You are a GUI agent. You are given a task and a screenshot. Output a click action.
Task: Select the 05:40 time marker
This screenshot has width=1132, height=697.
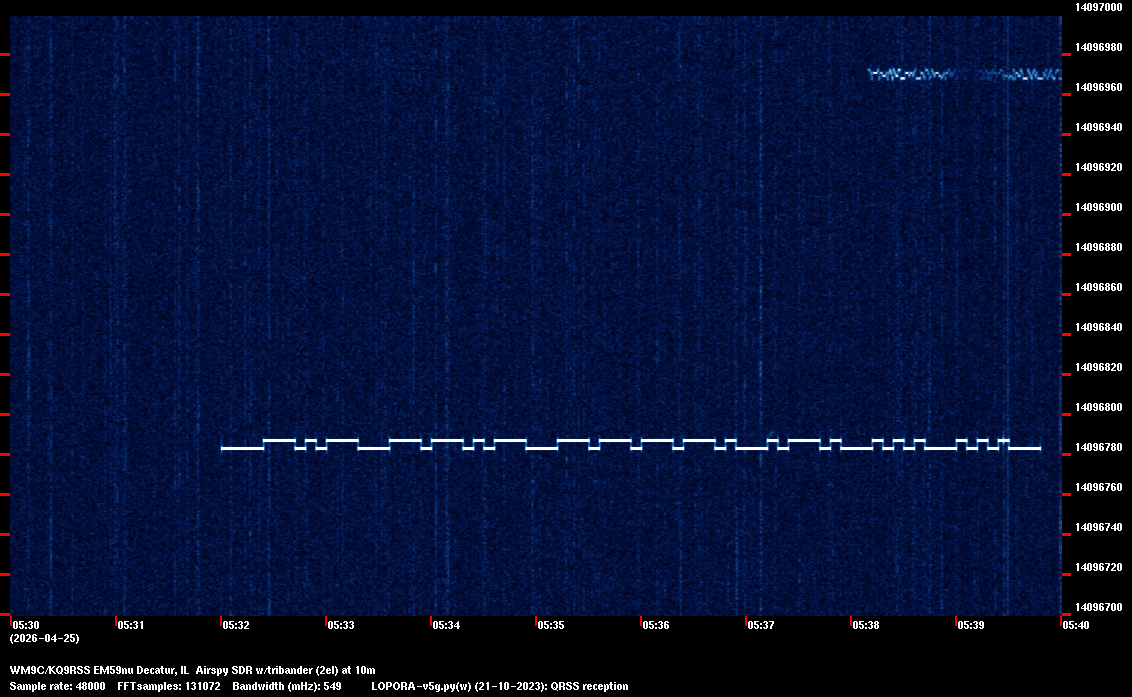[1076, 625]
